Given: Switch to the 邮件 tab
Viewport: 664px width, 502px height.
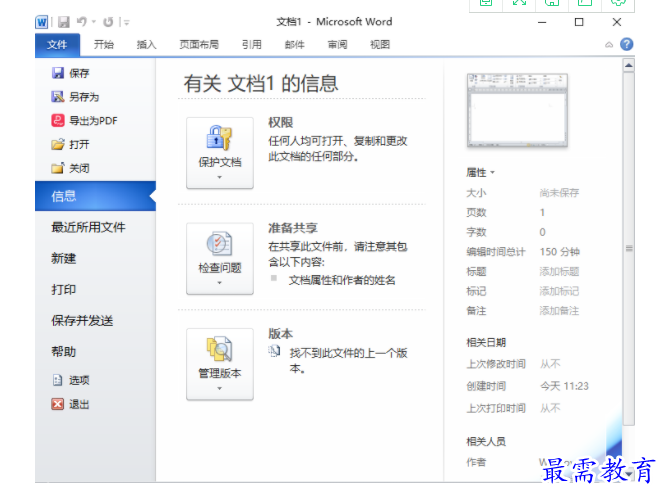Looking at the screenshot, I should [x=294, y=45].
